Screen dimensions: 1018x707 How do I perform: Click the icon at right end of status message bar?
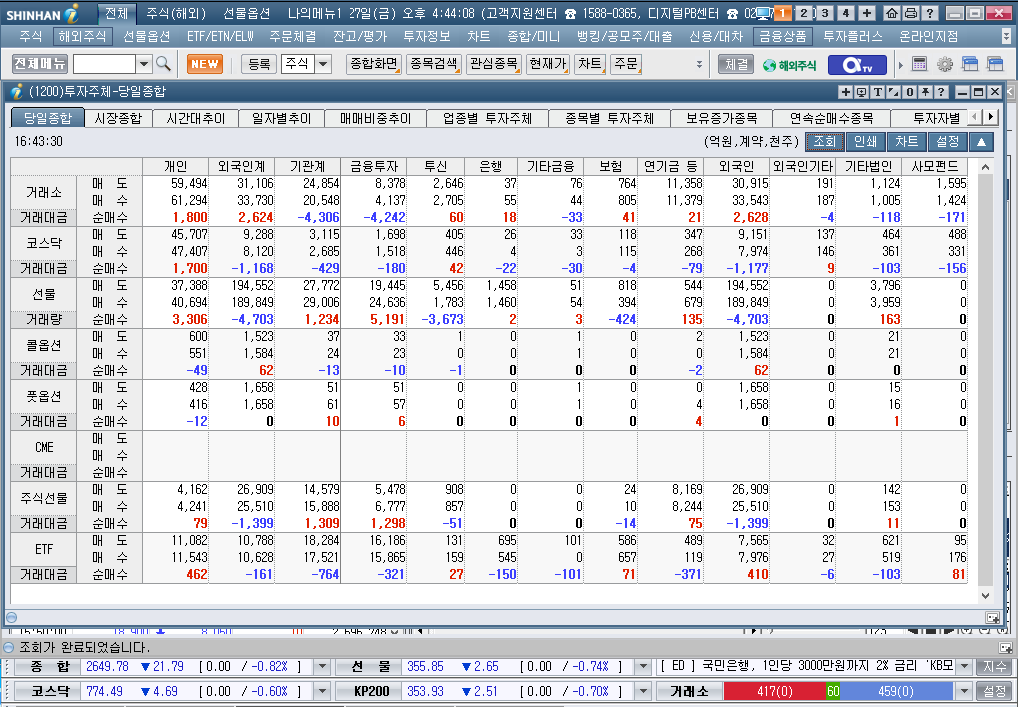[x=1005, y=647]
